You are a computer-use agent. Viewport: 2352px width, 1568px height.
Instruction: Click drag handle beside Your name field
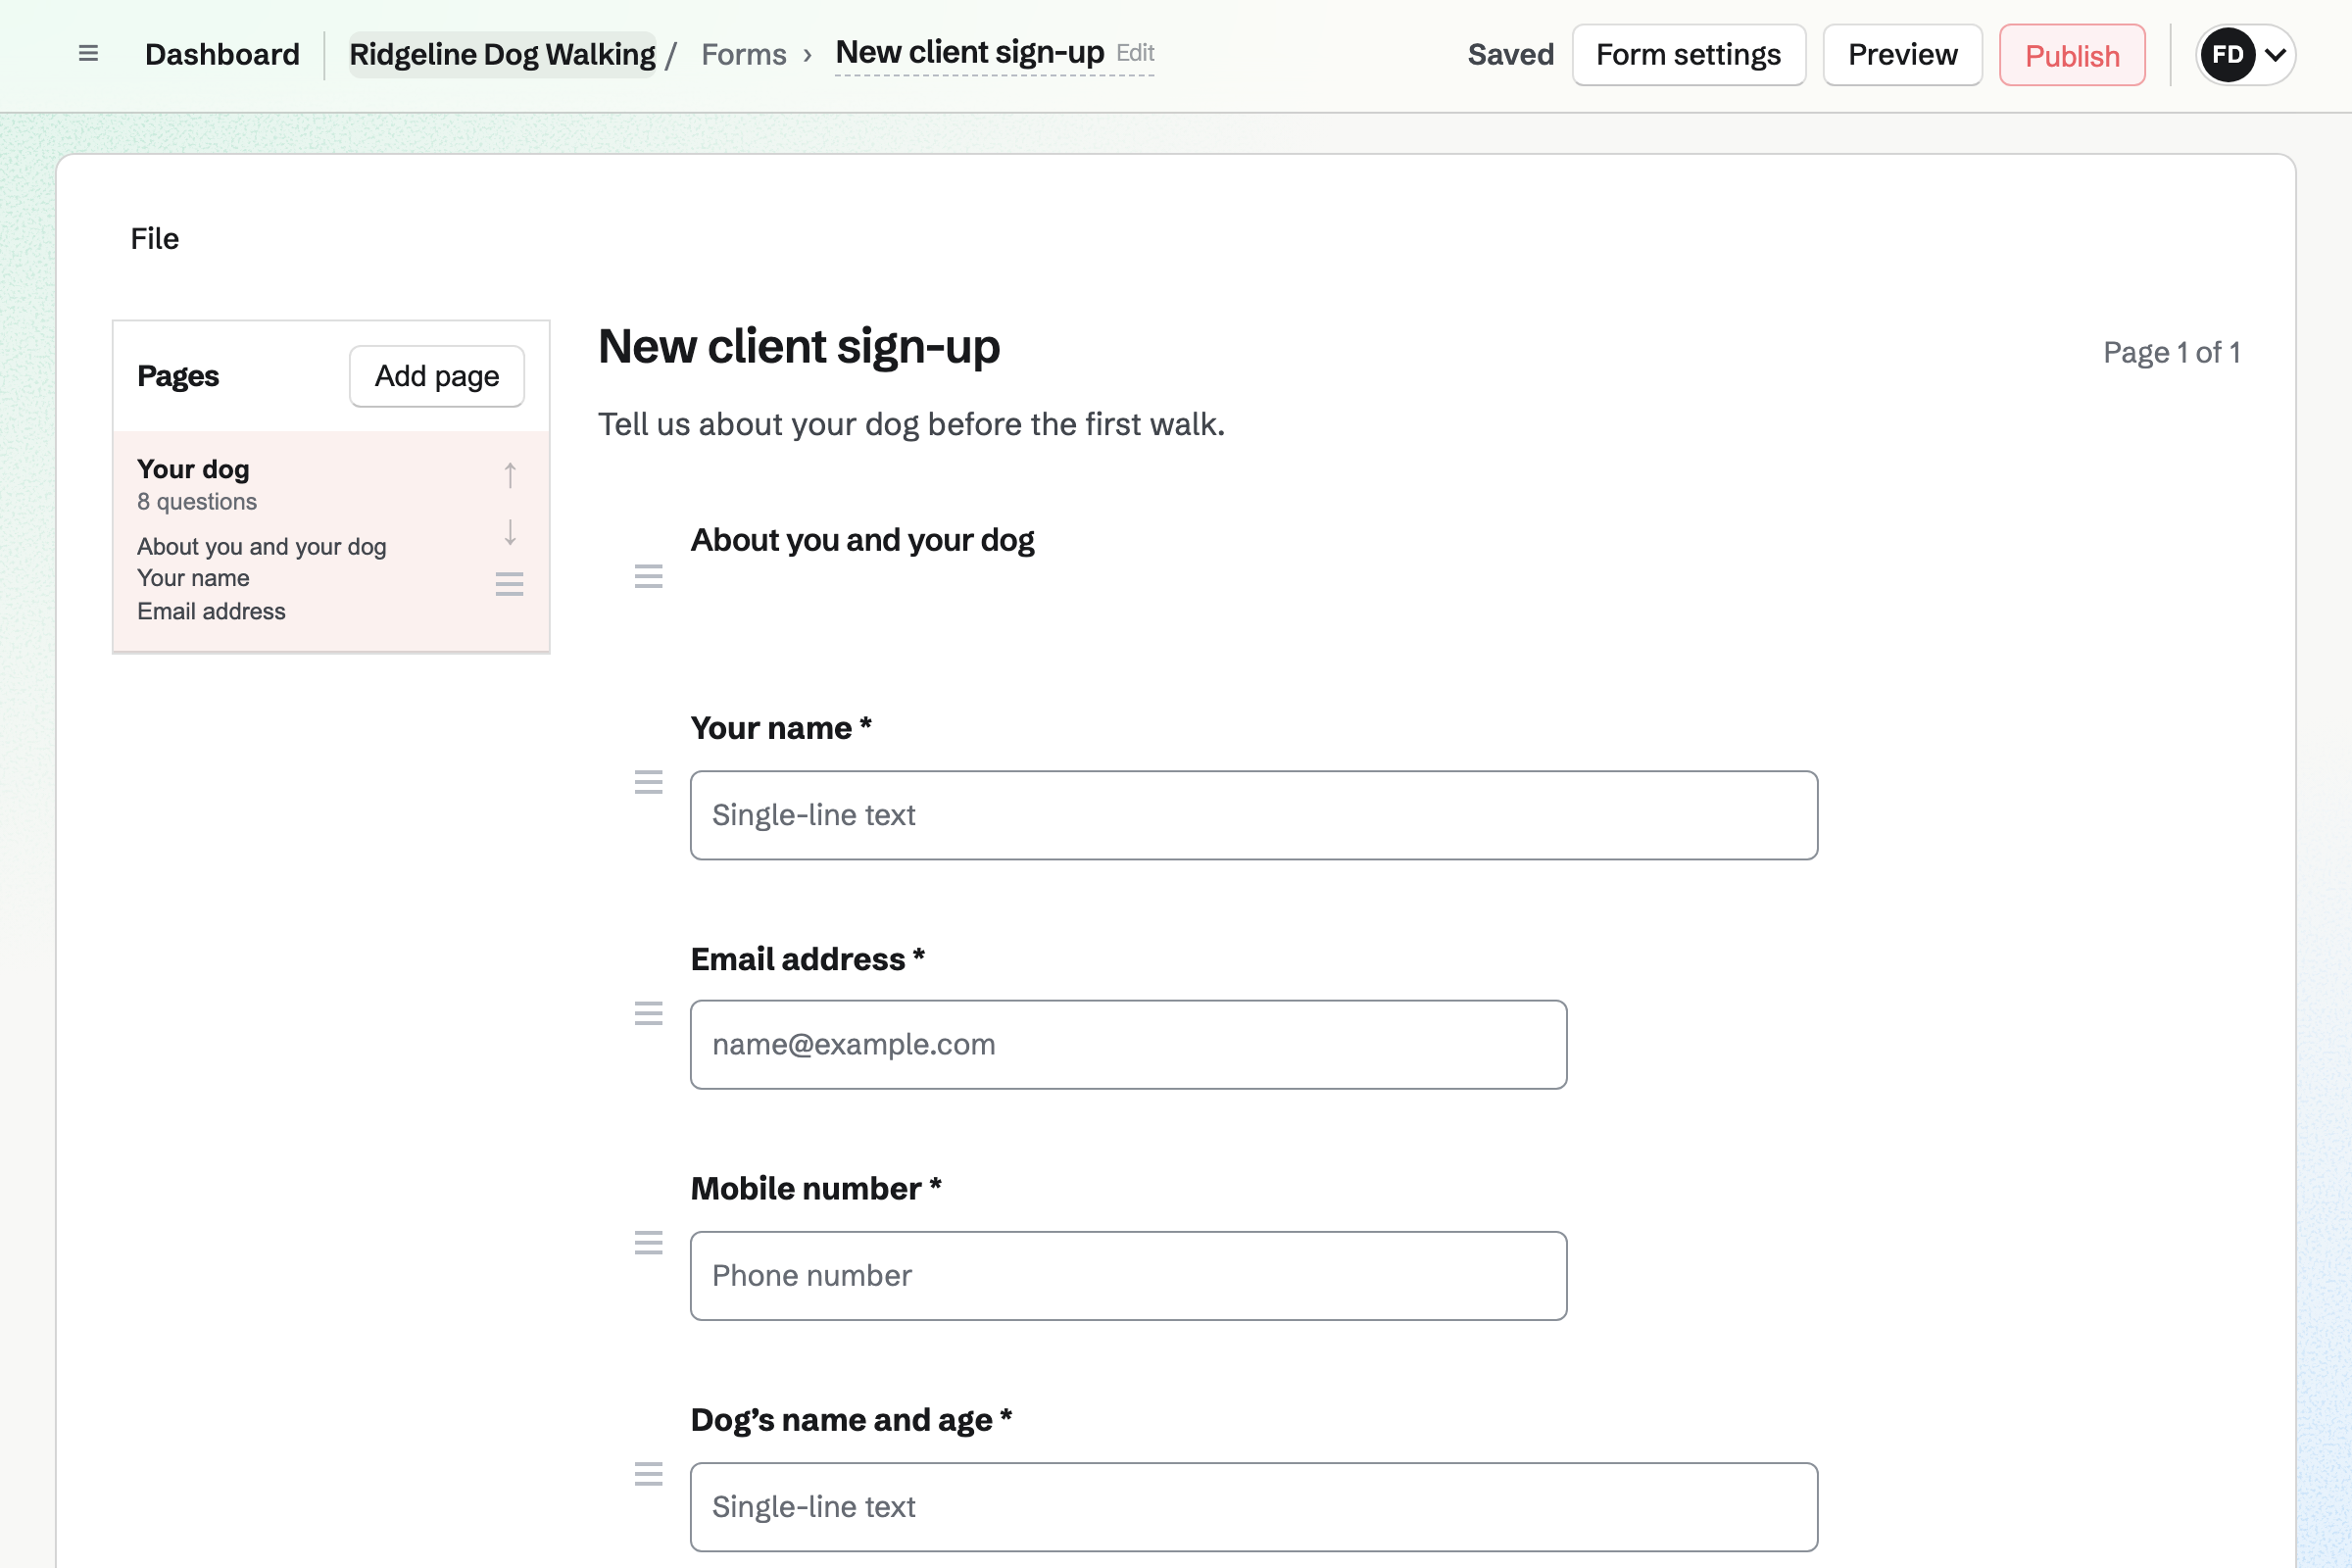pyautogui.click(x=649, y=782)
